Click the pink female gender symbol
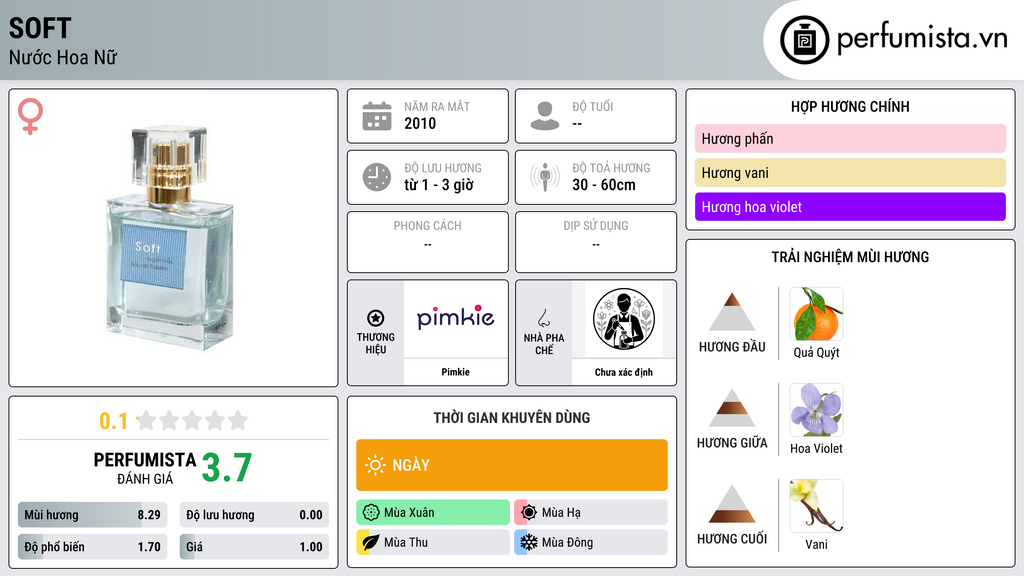Viewport: 1024px width, 576px height. (30, 116)
